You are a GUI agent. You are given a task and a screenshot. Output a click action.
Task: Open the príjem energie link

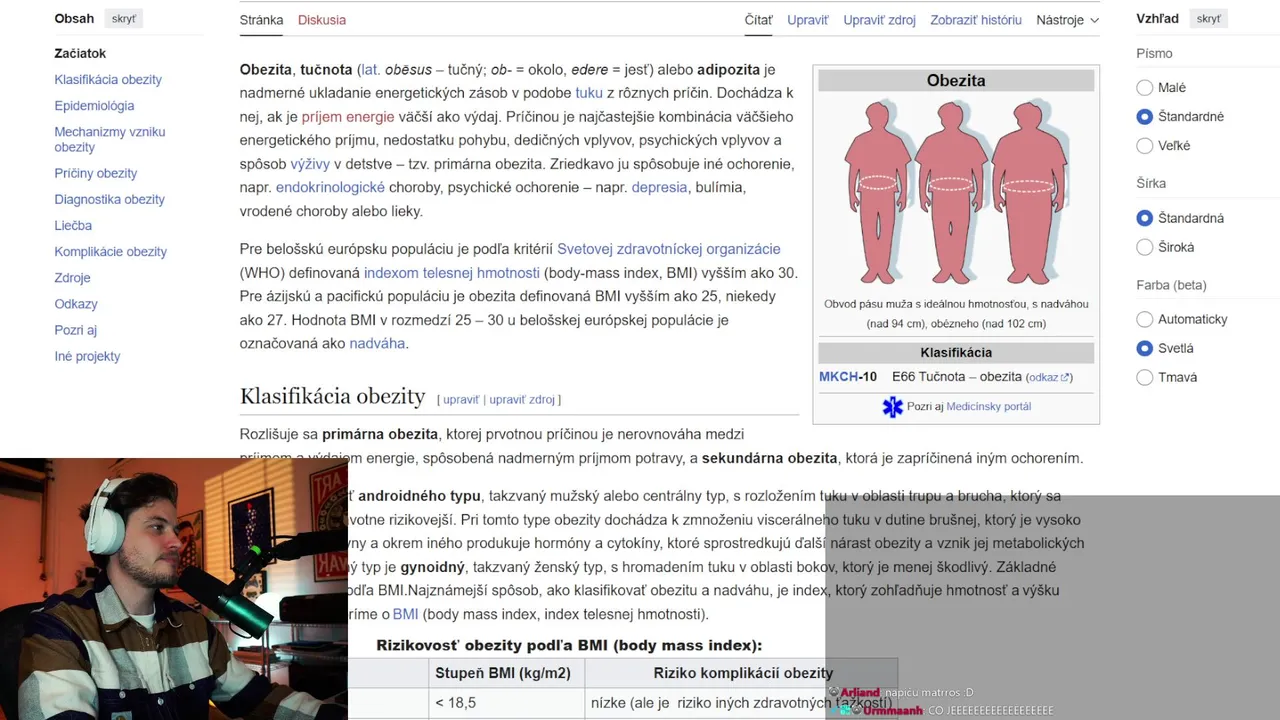pyautogui.click(x=348, y=117)
